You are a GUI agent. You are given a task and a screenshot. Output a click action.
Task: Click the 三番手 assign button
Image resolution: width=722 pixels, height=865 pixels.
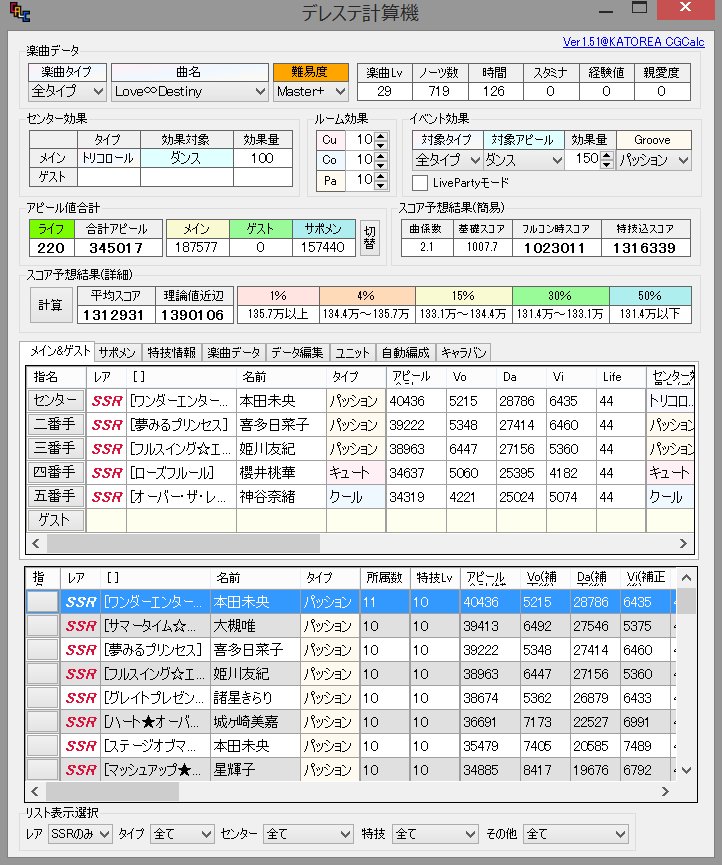[x=56, y=448]
